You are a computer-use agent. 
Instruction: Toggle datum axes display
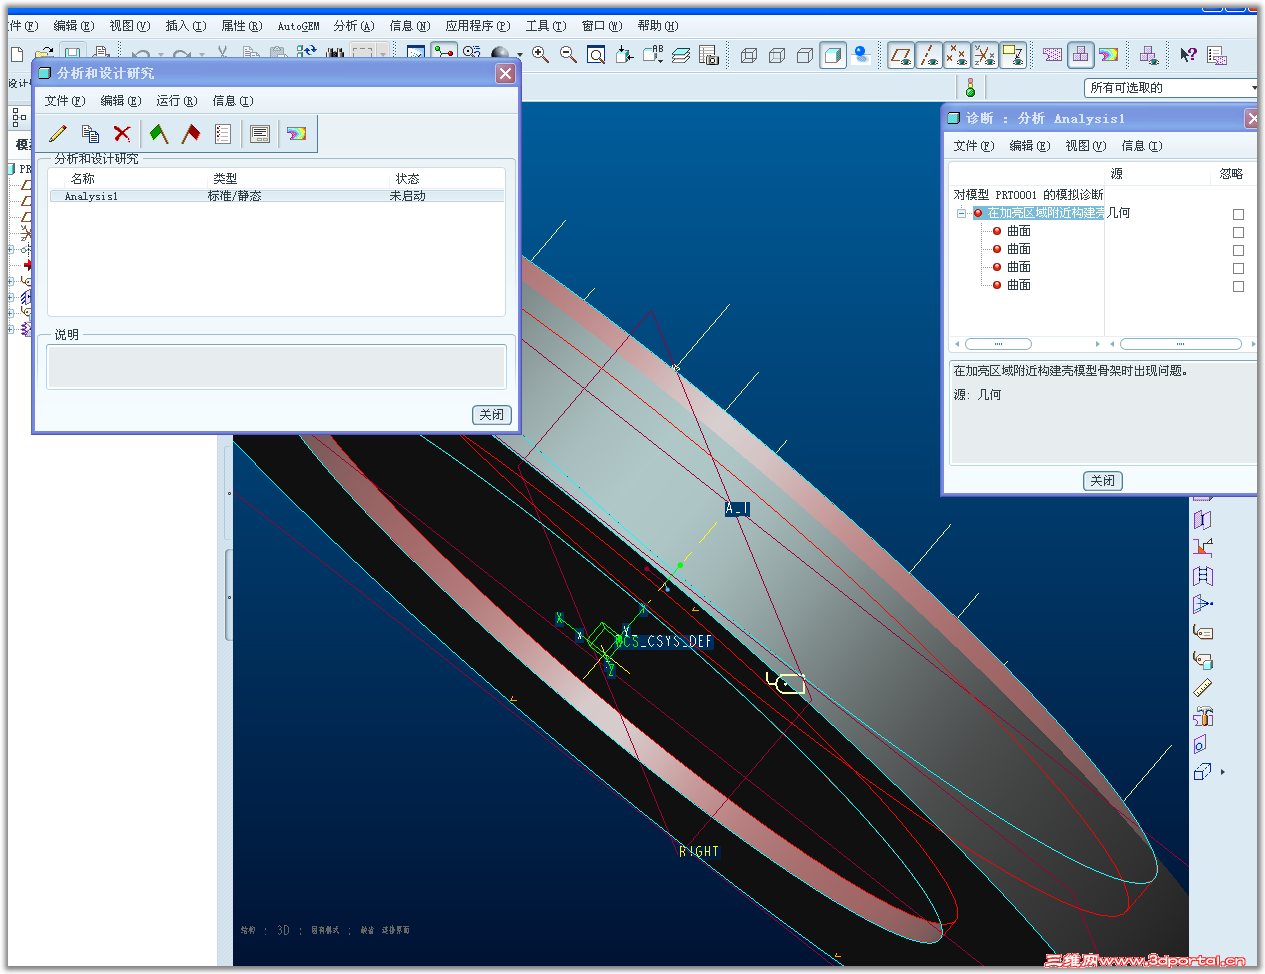click(x=929, y=55)
